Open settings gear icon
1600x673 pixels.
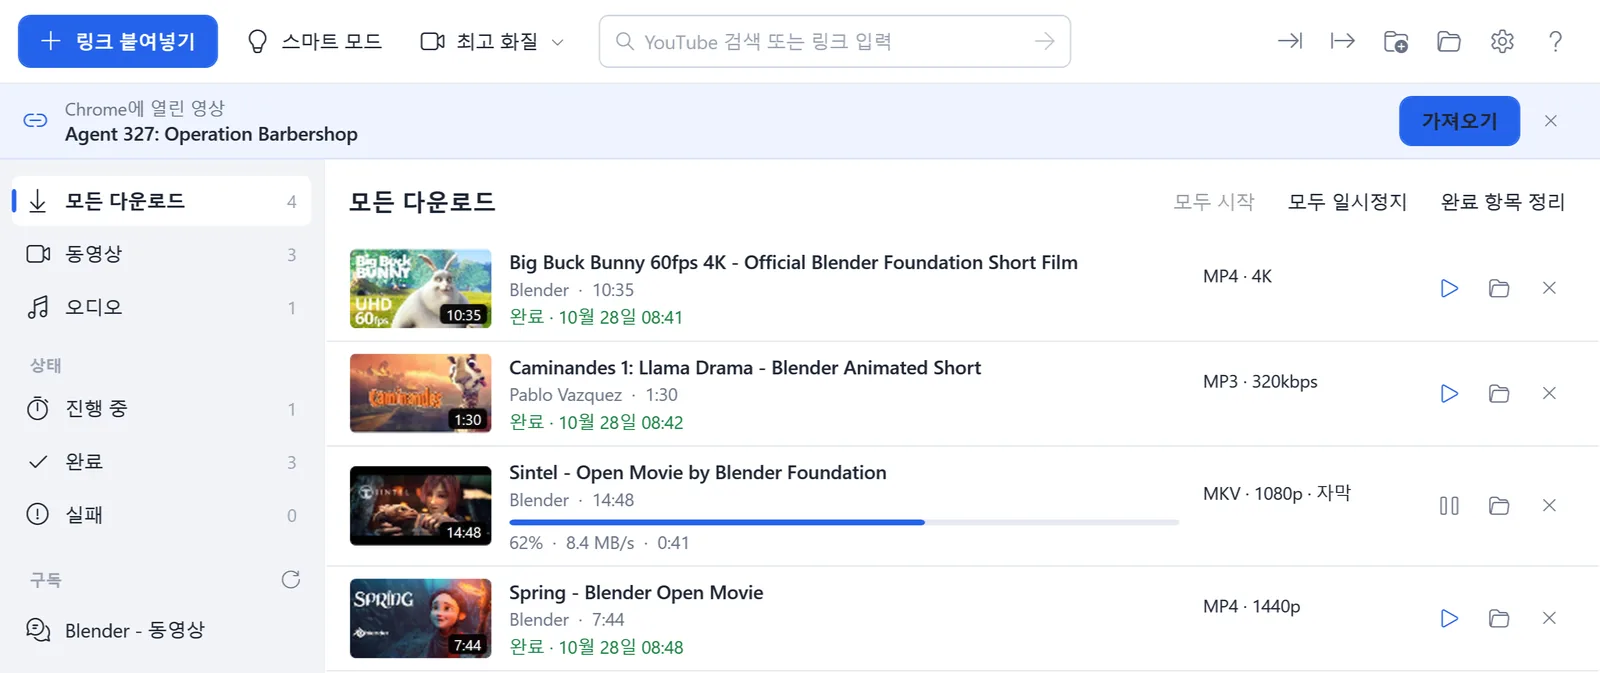(1502, 41)
